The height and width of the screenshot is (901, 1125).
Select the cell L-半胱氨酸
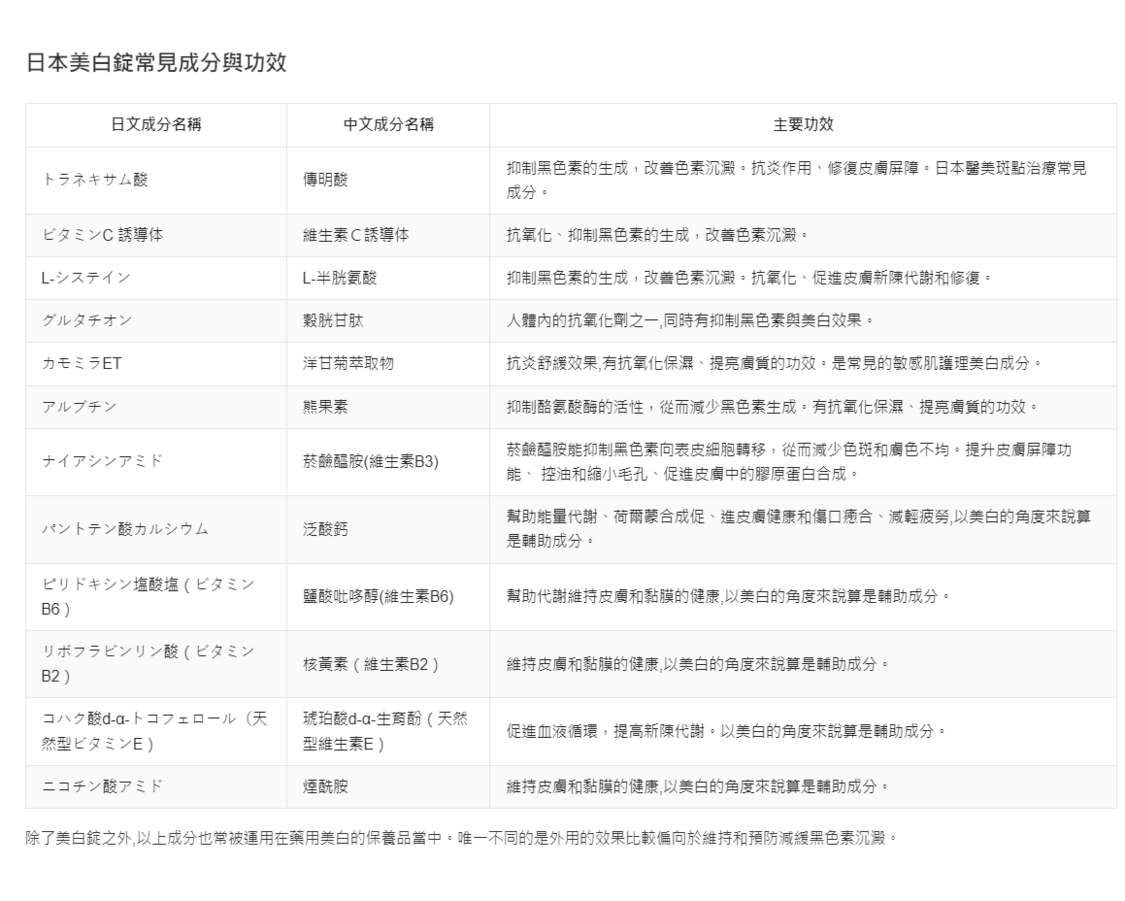pos(388,278)
